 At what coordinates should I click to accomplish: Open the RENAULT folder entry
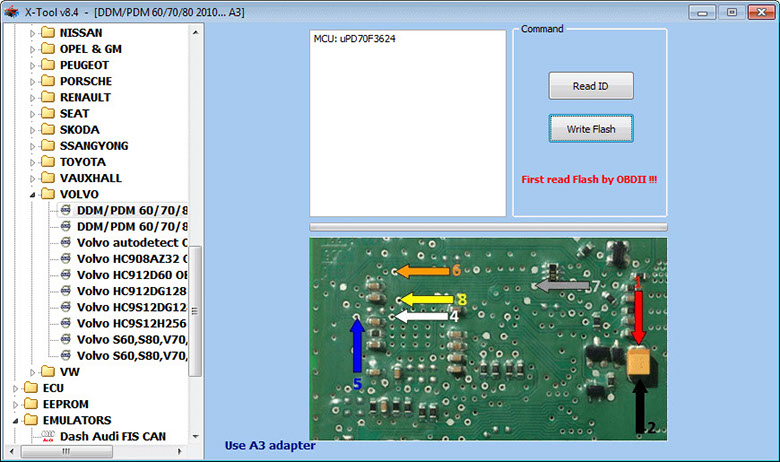point(85,97)
